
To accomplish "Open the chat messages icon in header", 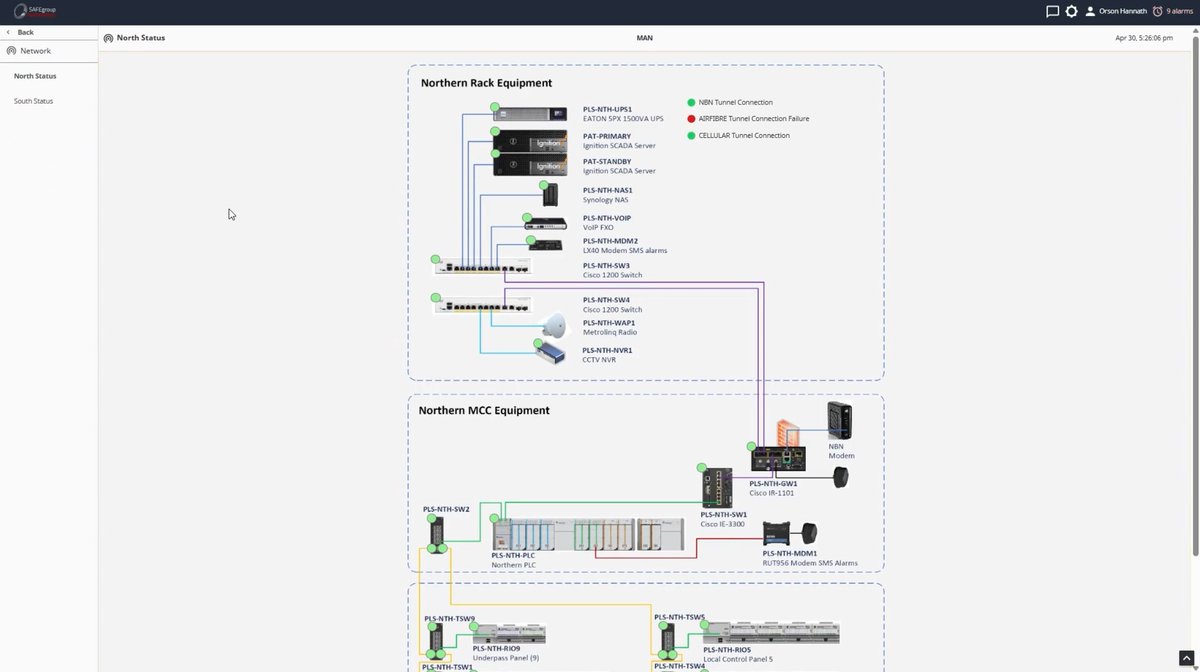I will pos(1052,11).
